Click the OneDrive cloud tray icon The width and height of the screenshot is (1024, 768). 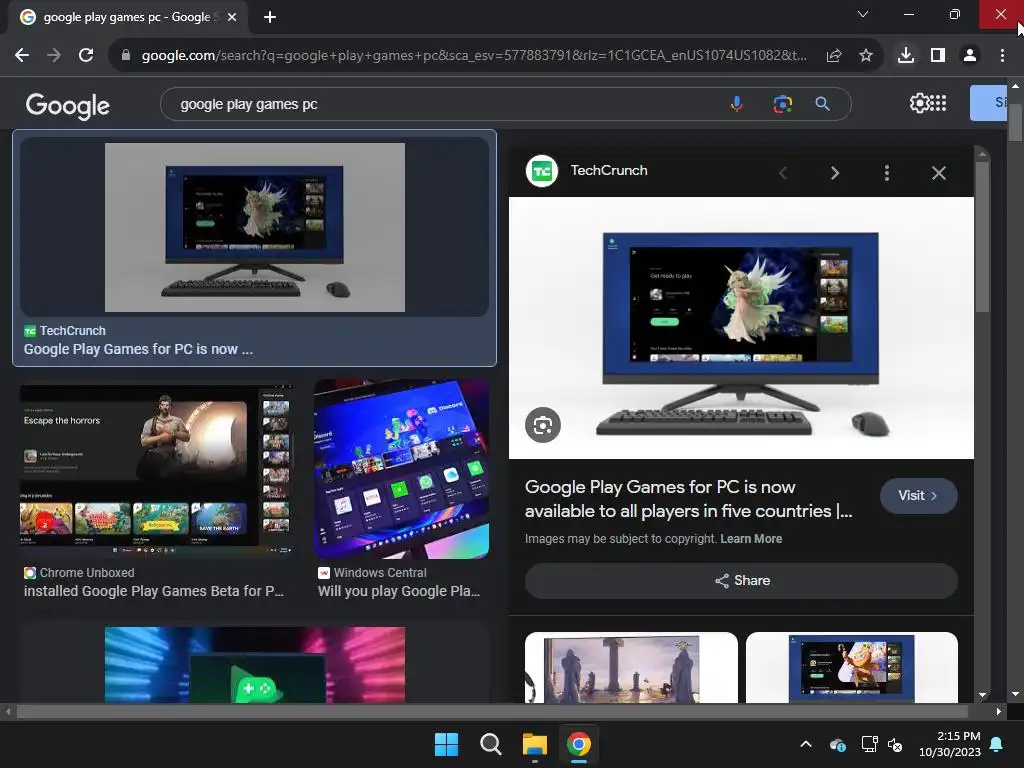click(x=838, y=744)
